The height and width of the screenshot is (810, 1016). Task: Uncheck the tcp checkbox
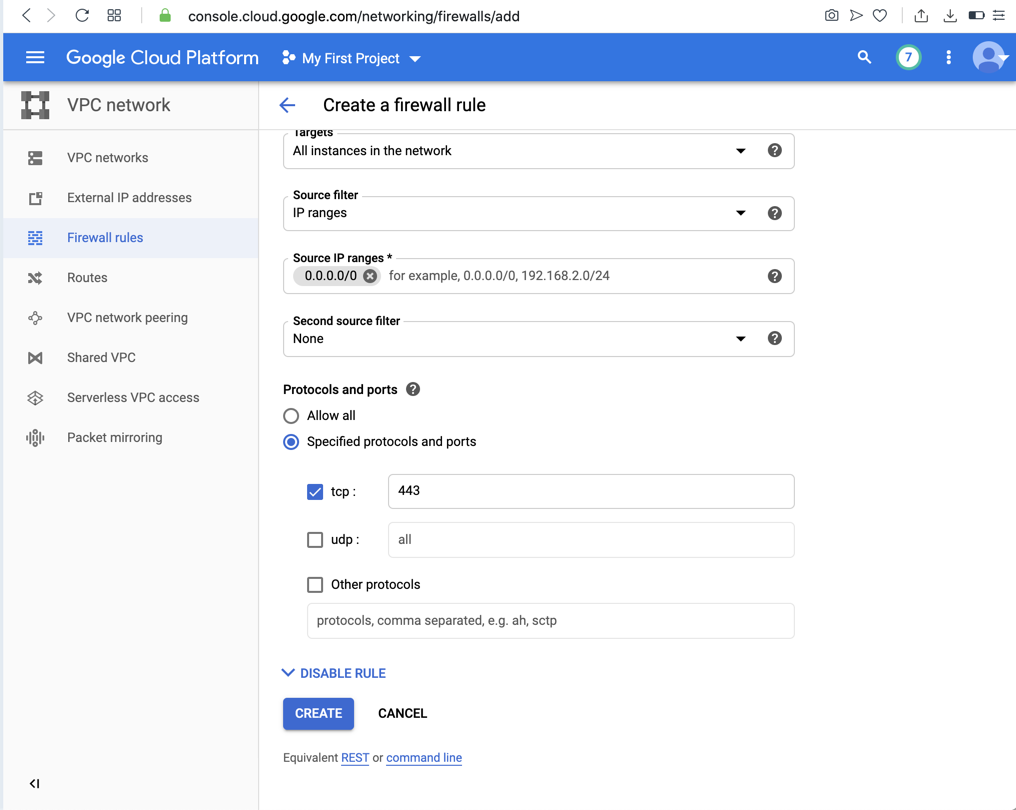coord(315,492)
